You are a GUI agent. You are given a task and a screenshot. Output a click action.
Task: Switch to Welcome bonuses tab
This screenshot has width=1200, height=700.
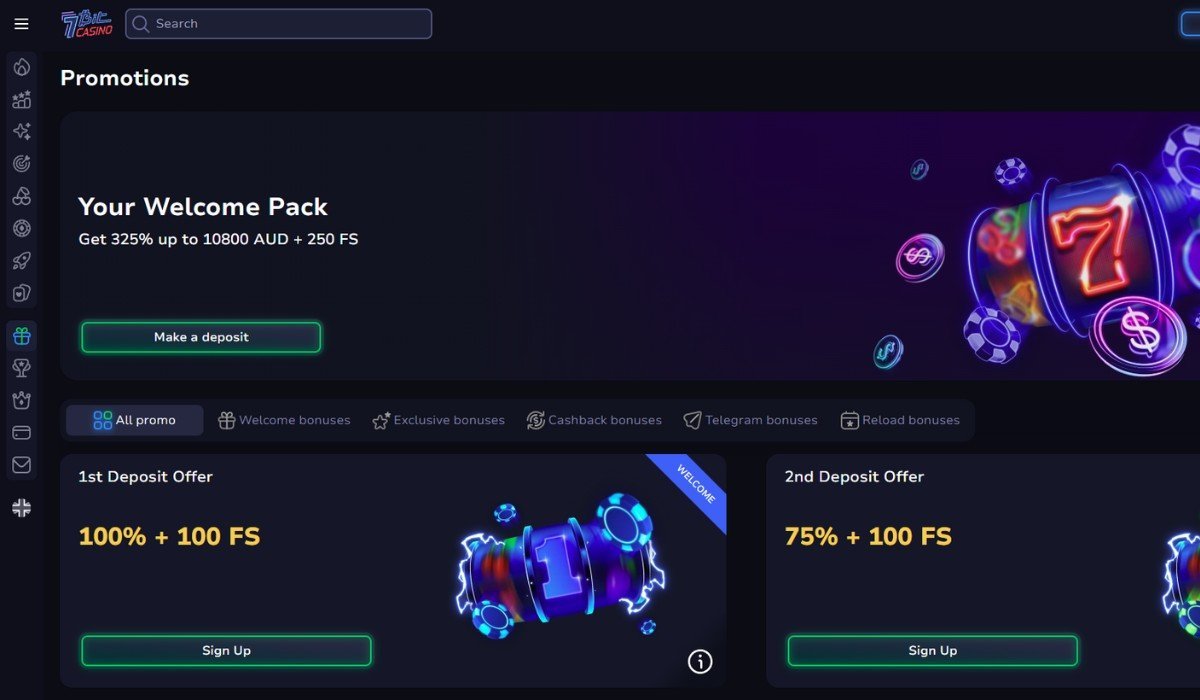[284, 420]
